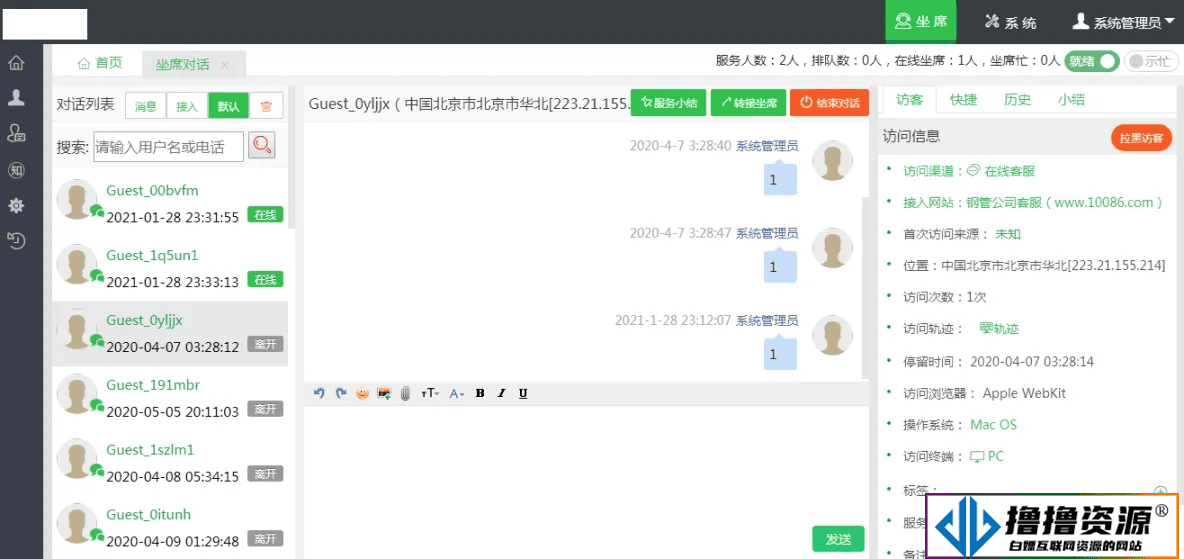Open the agent management icon in sidebar
Screen dimensions: 1184x559
(16, 134)
